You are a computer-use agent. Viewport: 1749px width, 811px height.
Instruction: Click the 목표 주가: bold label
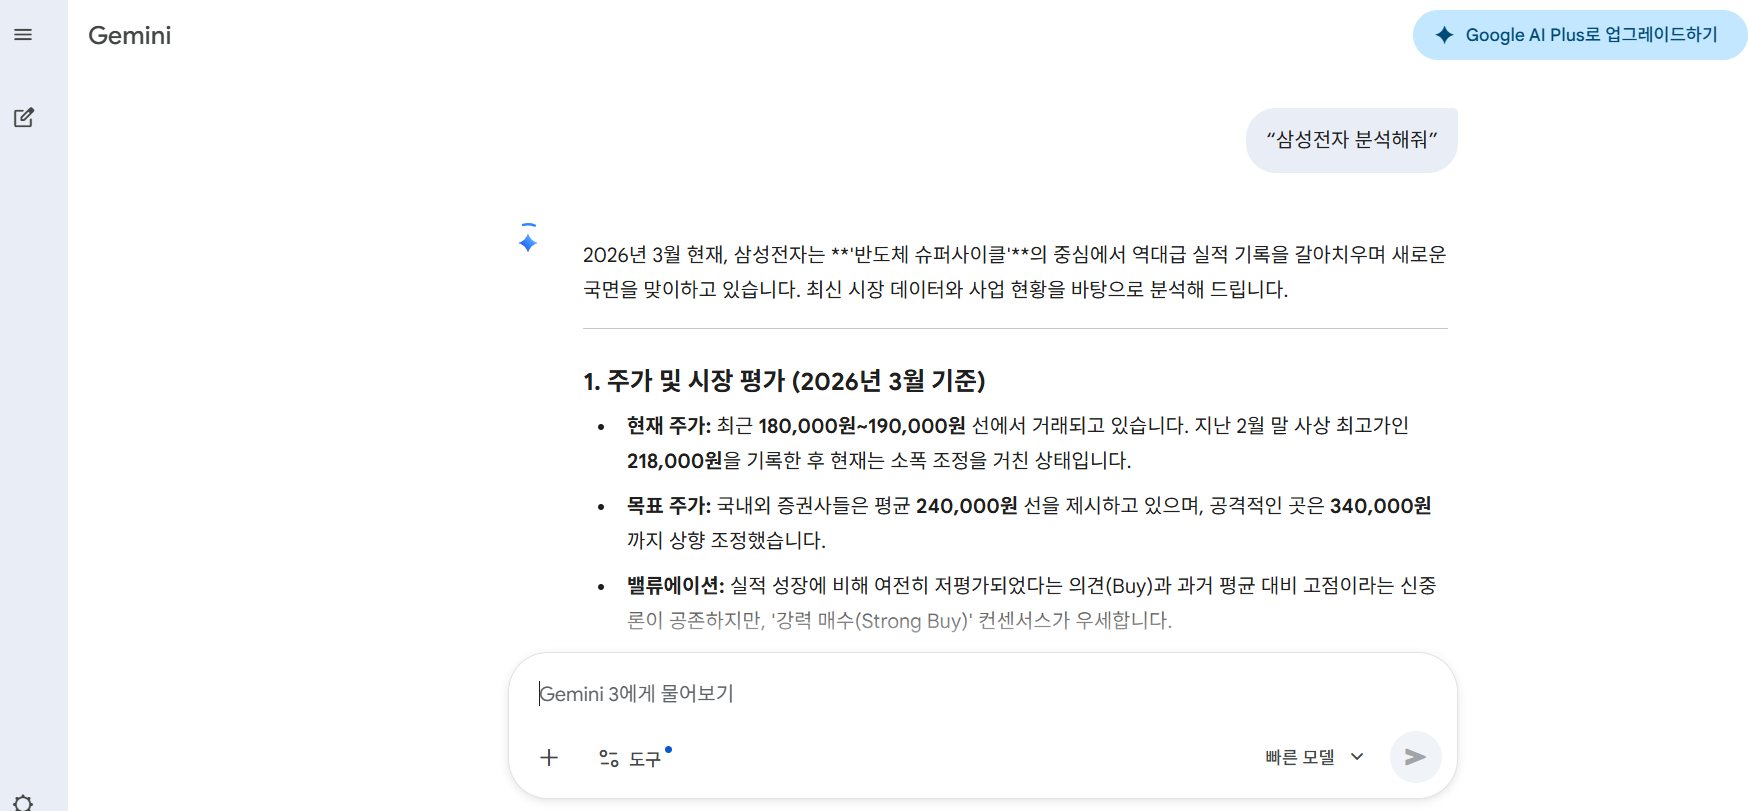tap(669, 506)
